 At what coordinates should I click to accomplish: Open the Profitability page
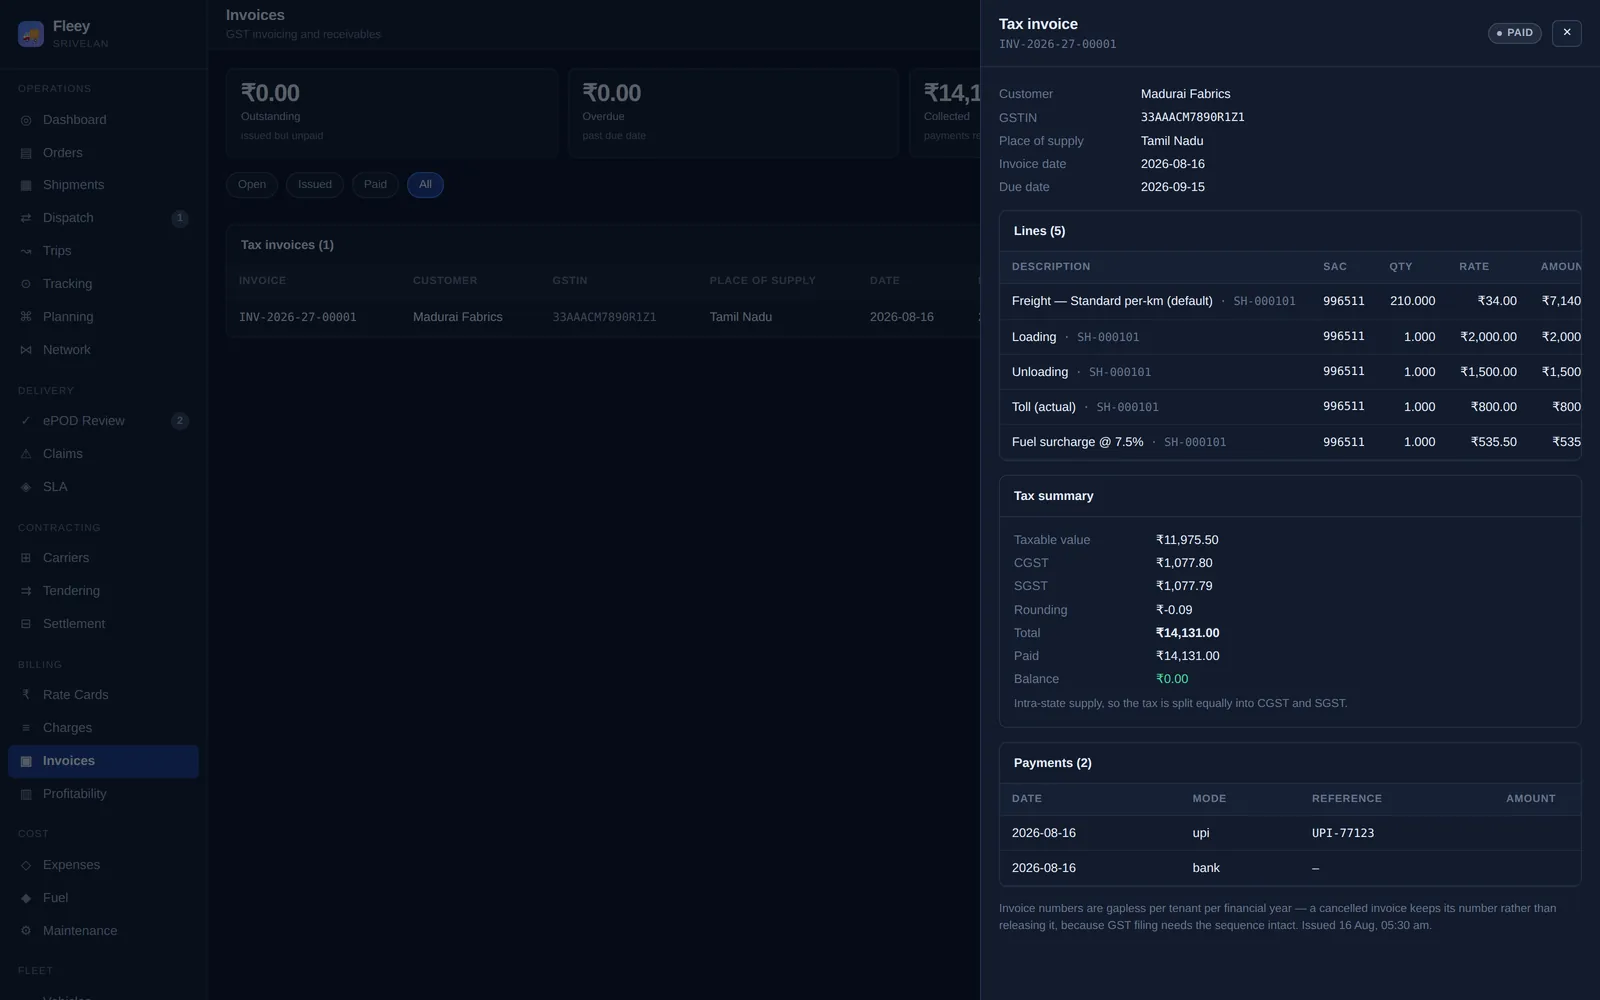(x=103, y=794)
